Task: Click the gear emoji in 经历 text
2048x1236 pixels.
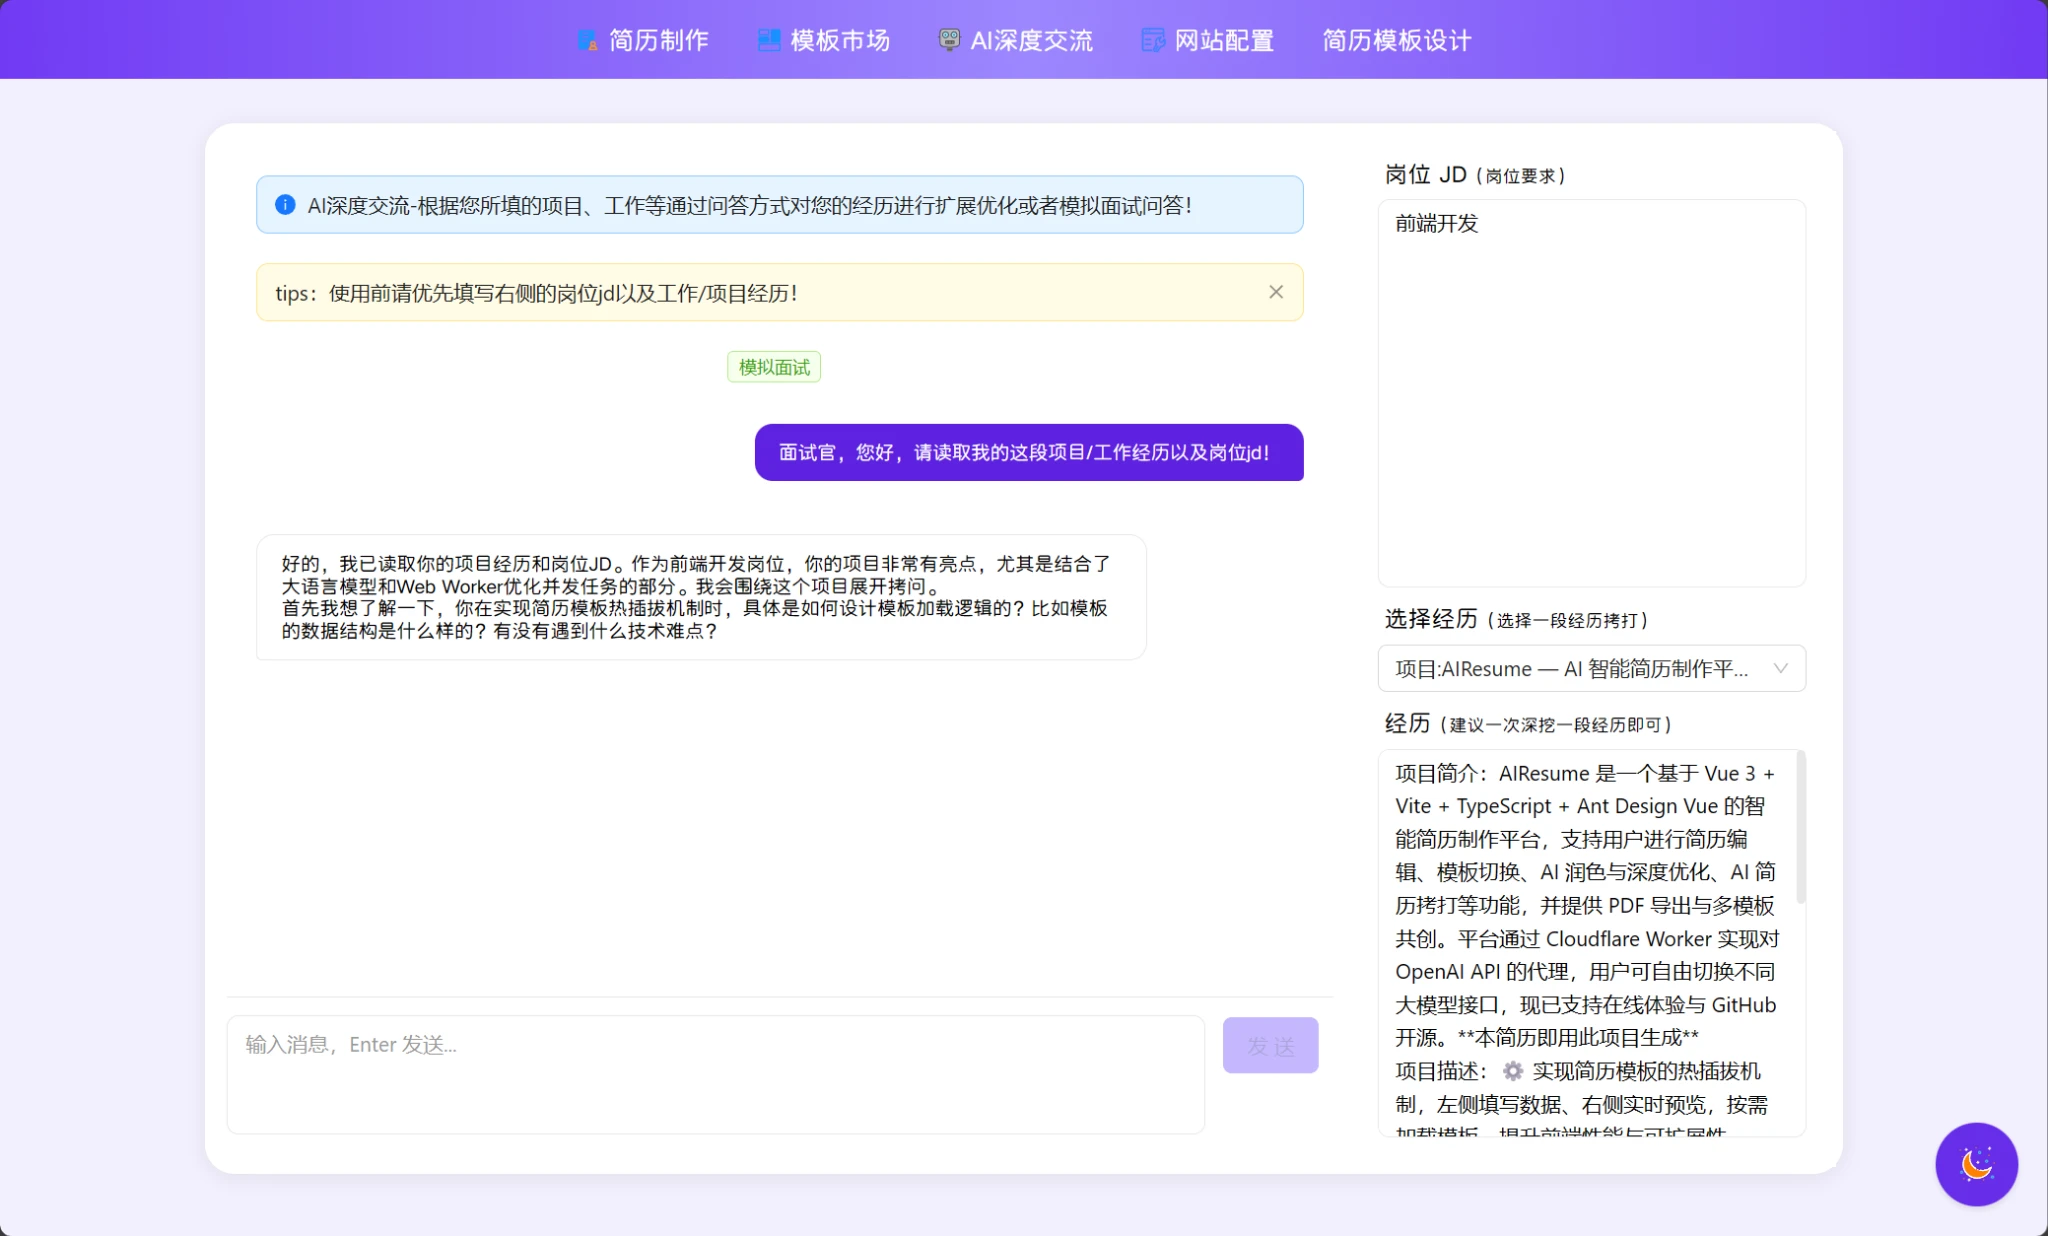Action: 1513,1072
